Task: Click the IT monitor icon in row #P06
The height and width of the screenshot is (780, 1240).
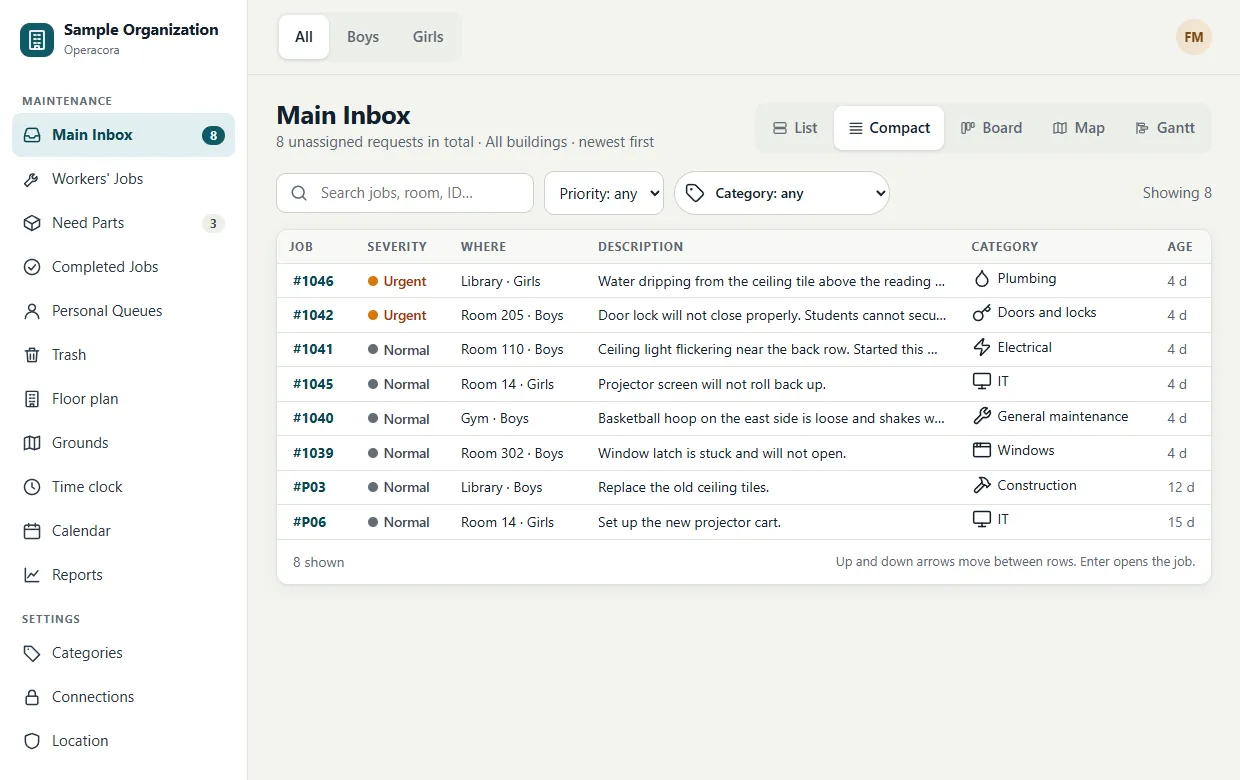Action: click(x=982, y=520)
